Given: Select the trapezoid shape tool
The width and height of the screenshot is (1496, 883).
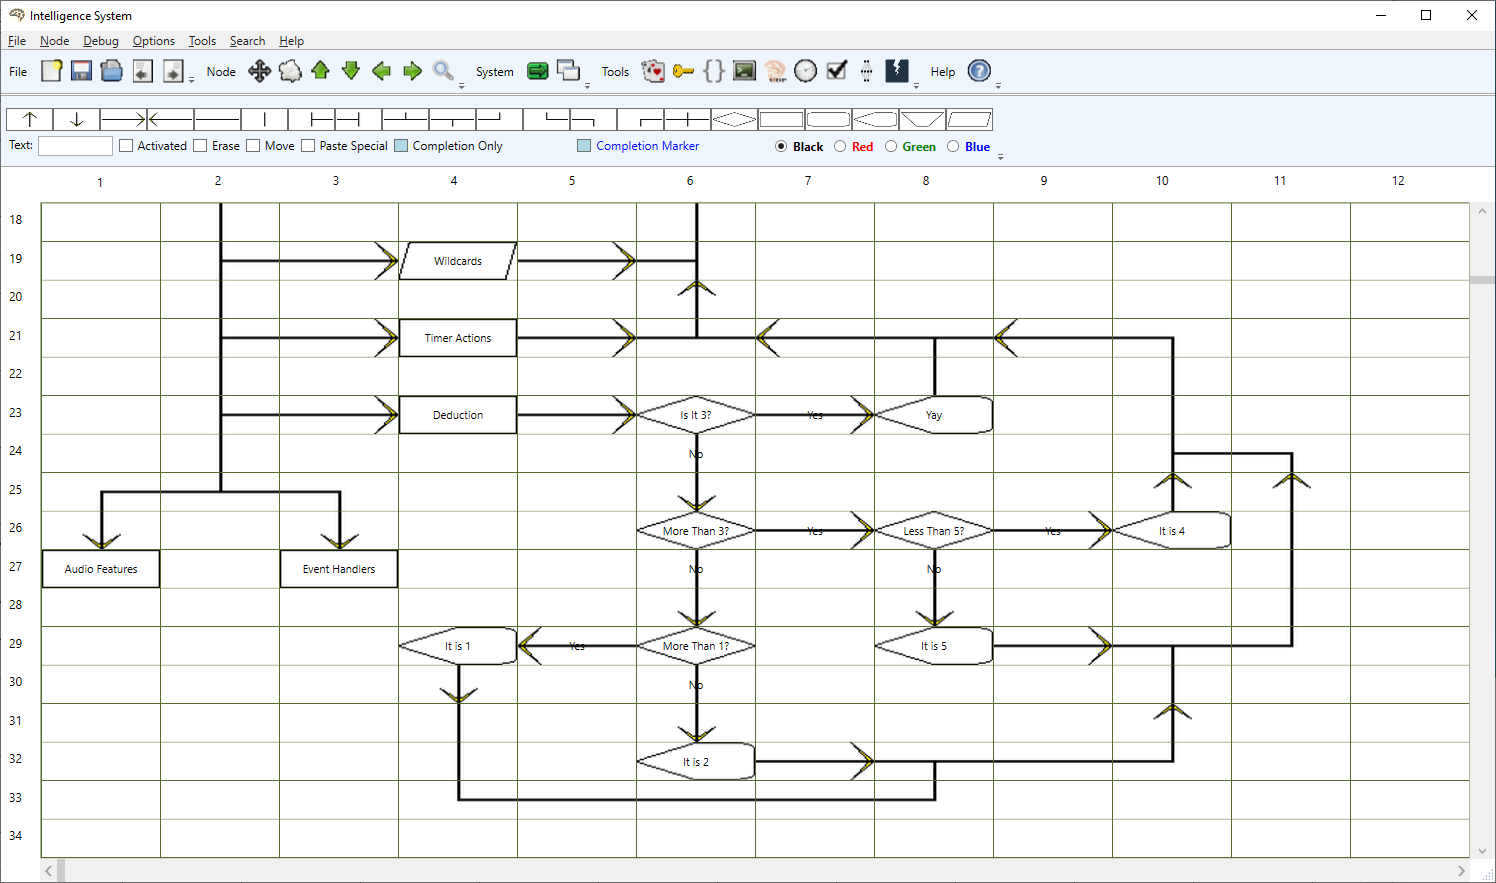Looking at the screenshot, I should pyautogui.click(x=922, y=119).
